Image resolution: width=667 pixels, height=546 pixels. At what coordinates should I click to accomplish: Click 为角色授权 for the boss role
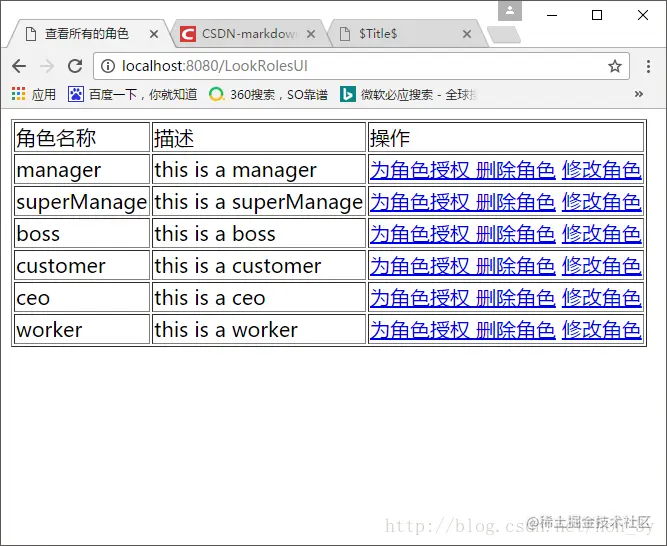coord(419,233)
